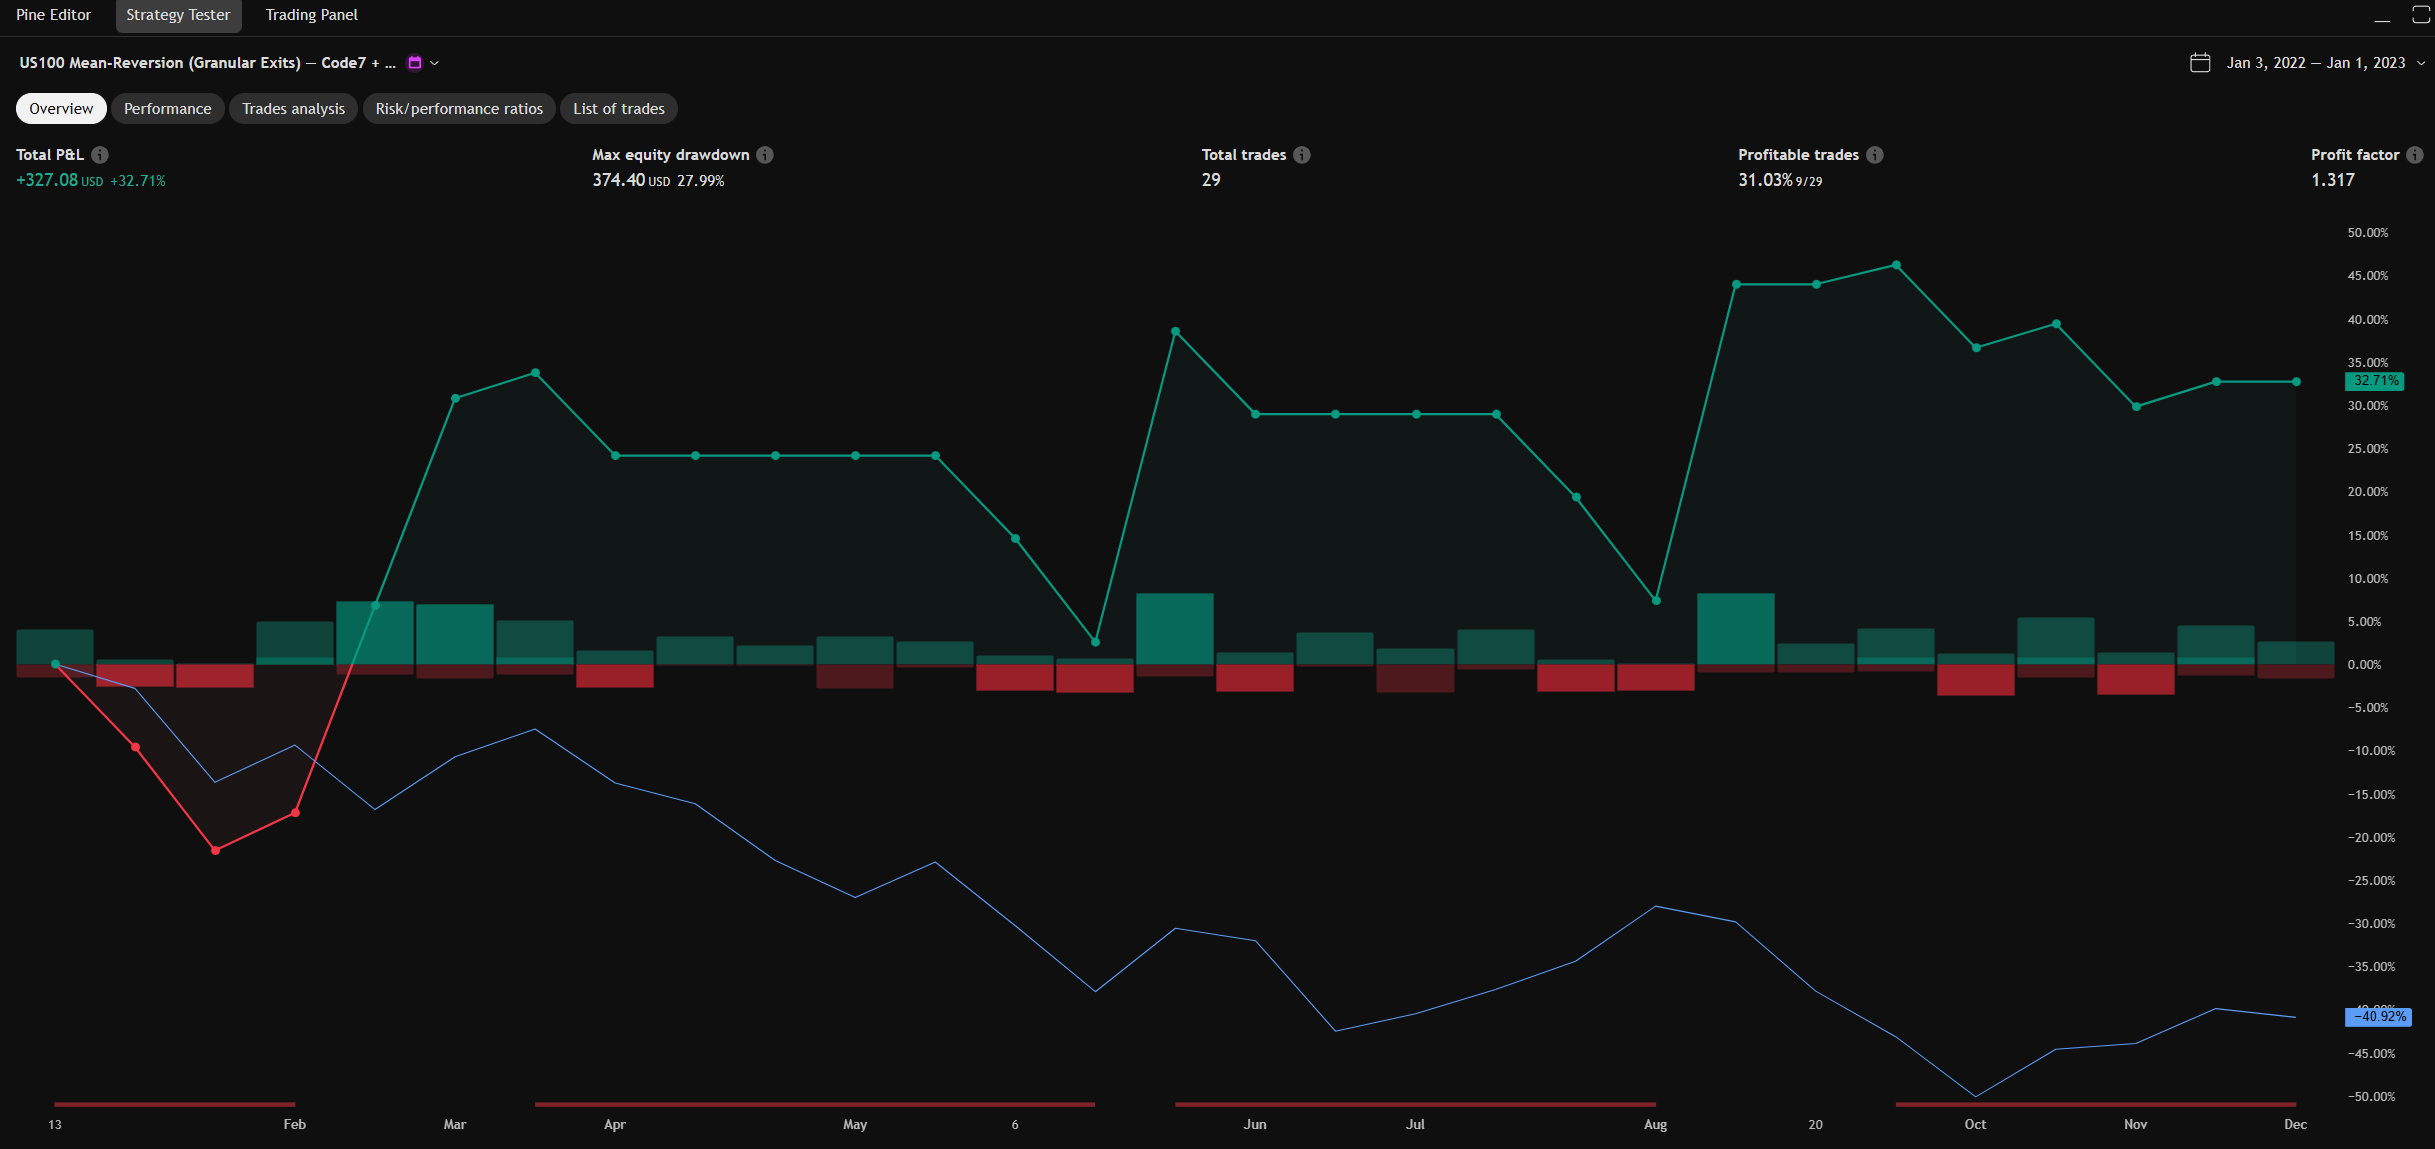Select the Overview report view
This screenshot has width=2435, height=1149.
(61, 109)
